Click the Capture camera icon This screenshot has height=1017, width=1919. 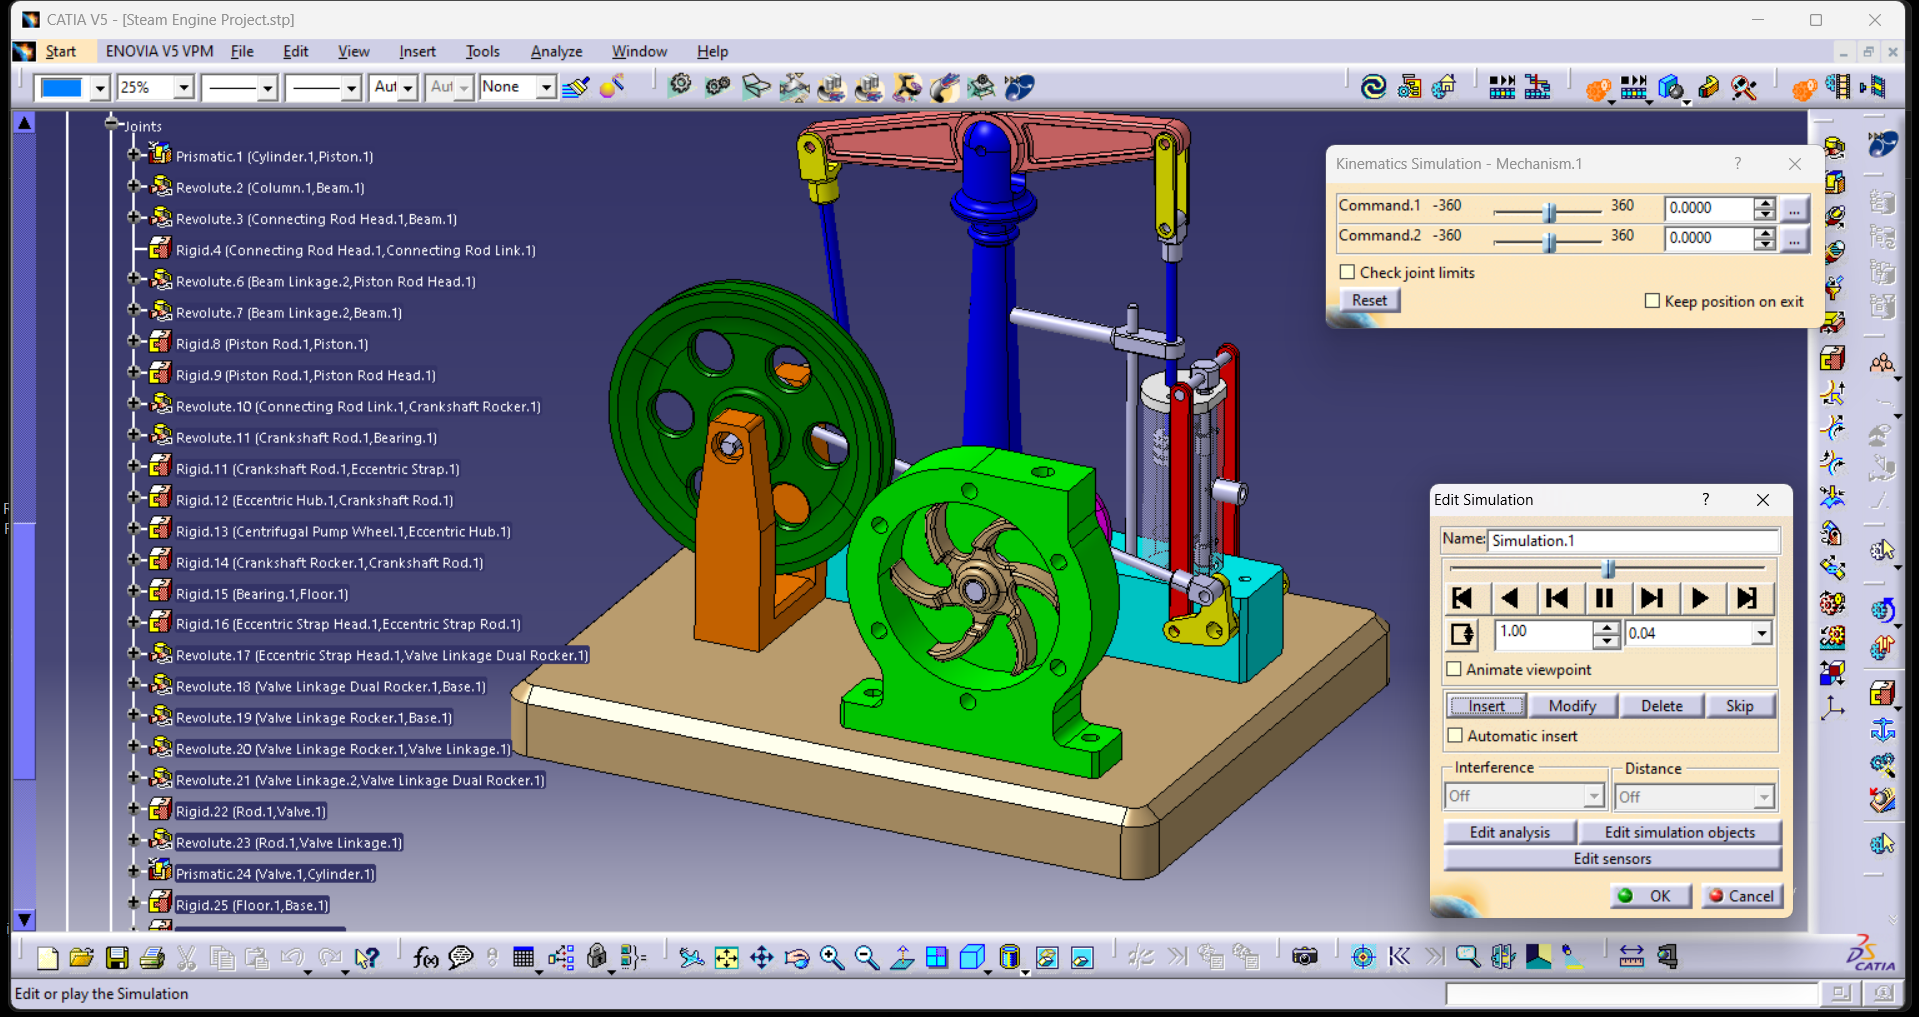[1304, 957]
